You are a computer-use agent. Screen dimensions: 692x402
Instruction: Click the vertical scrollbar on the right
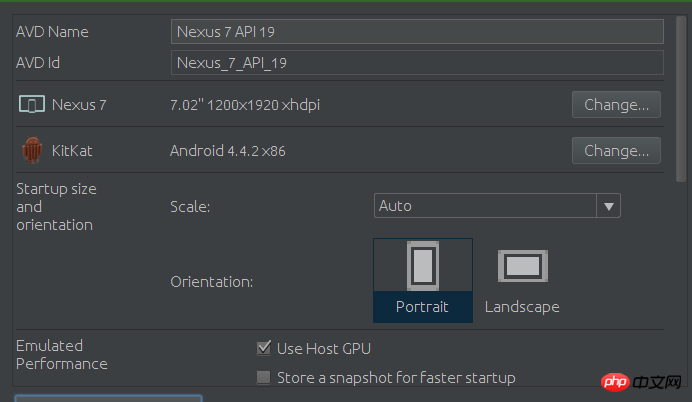tap(681, 99)
